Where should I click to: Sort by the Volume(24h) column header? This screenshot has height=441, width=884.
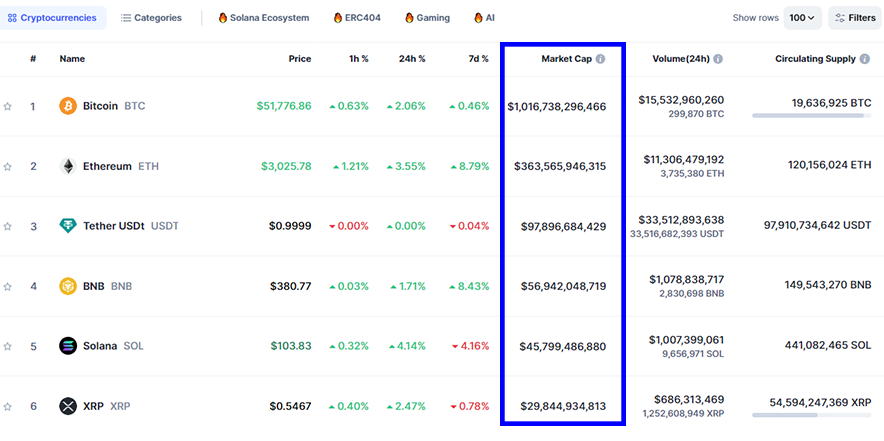(681, 59)
